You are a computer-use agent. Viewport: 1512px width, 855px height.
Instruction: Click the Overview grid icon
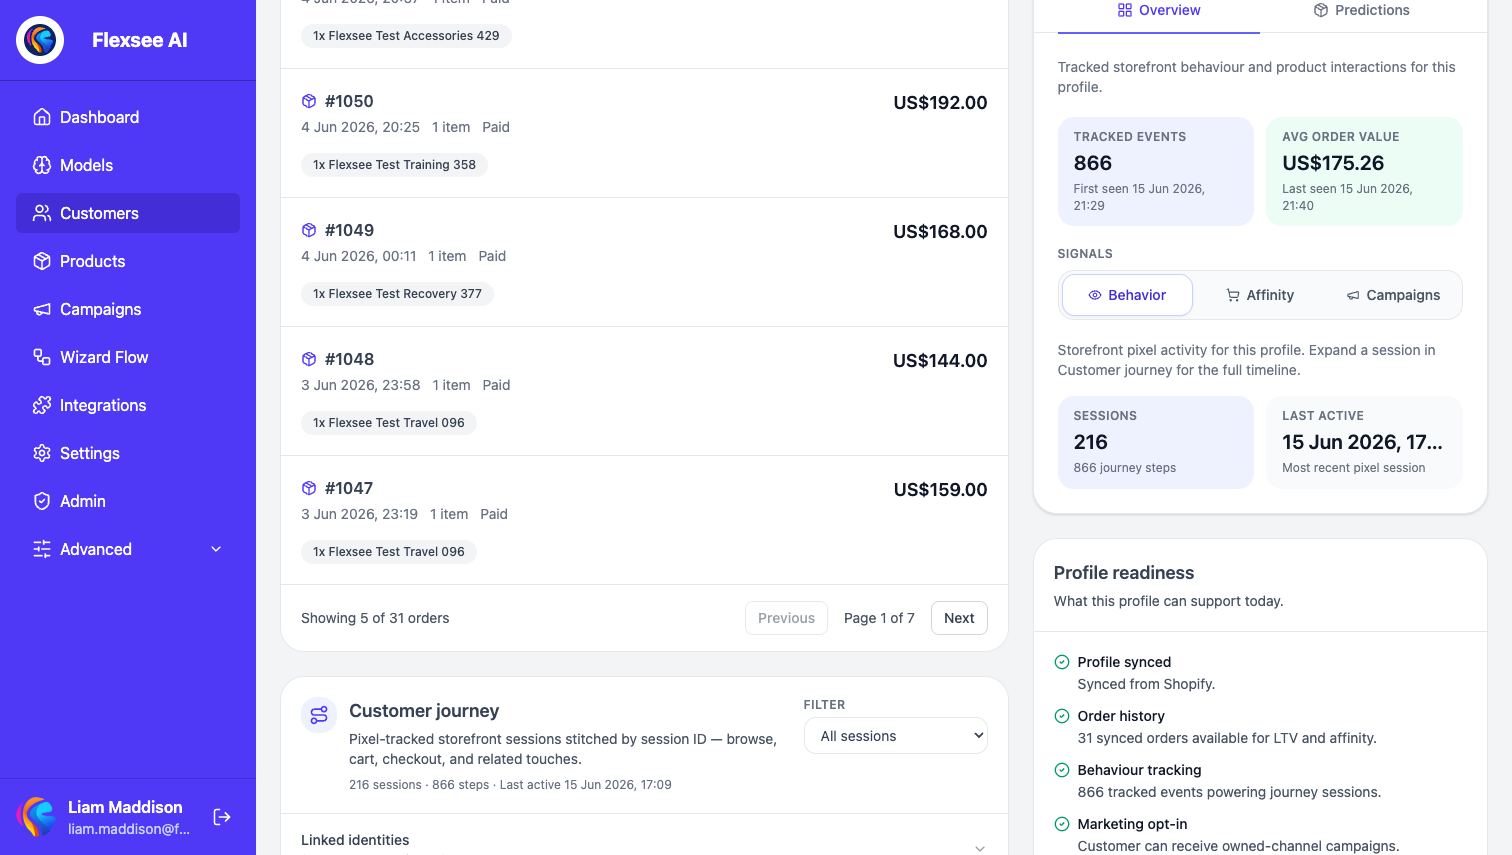pyautogui.click(x=1125, y=10)
